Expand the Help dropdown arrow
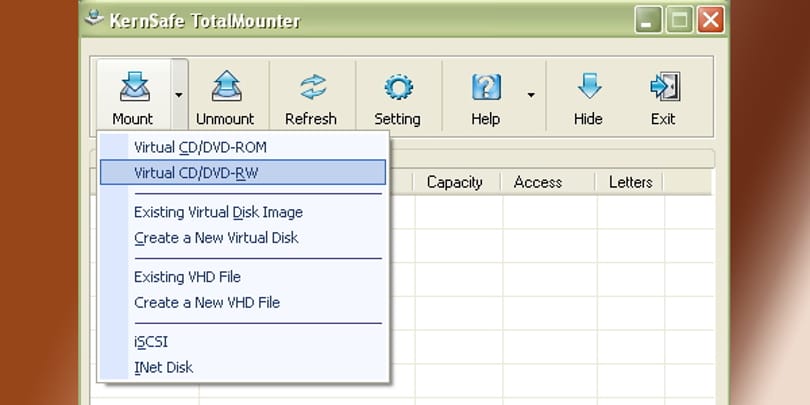 point(531,95)
